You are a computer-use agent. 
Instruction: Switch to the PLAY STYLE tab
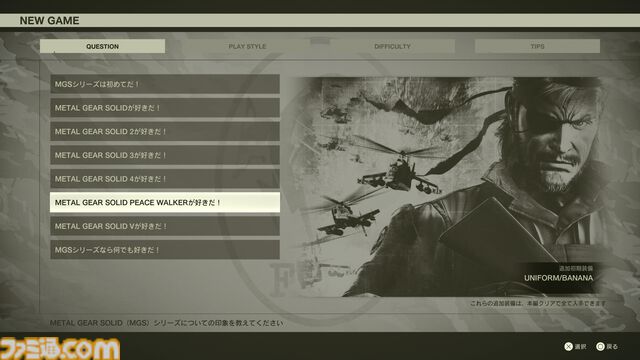[x=247, y=46]
